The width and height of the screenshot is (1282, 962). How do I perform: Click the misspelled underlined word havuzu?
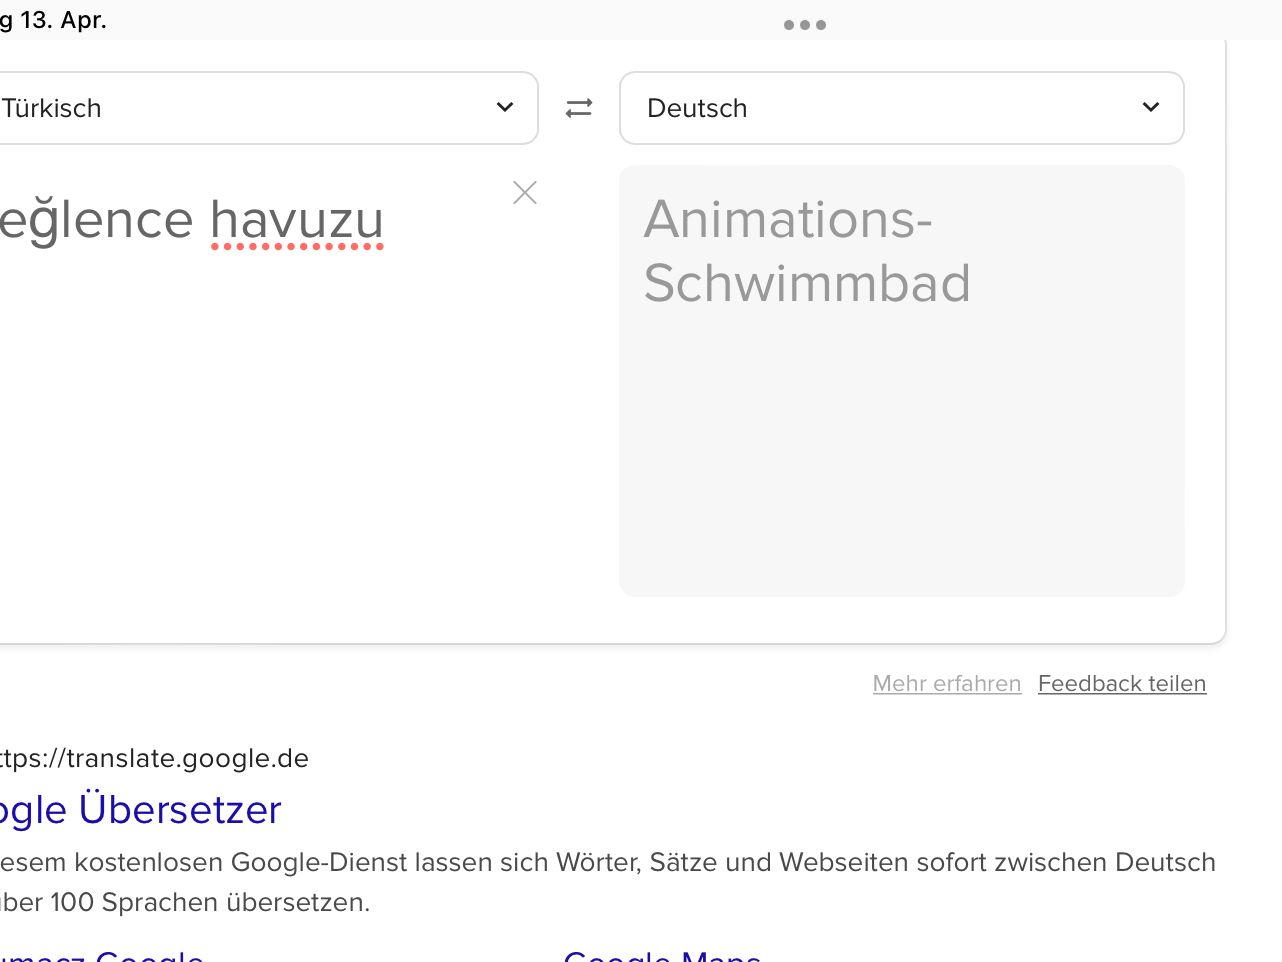point(297,221)
